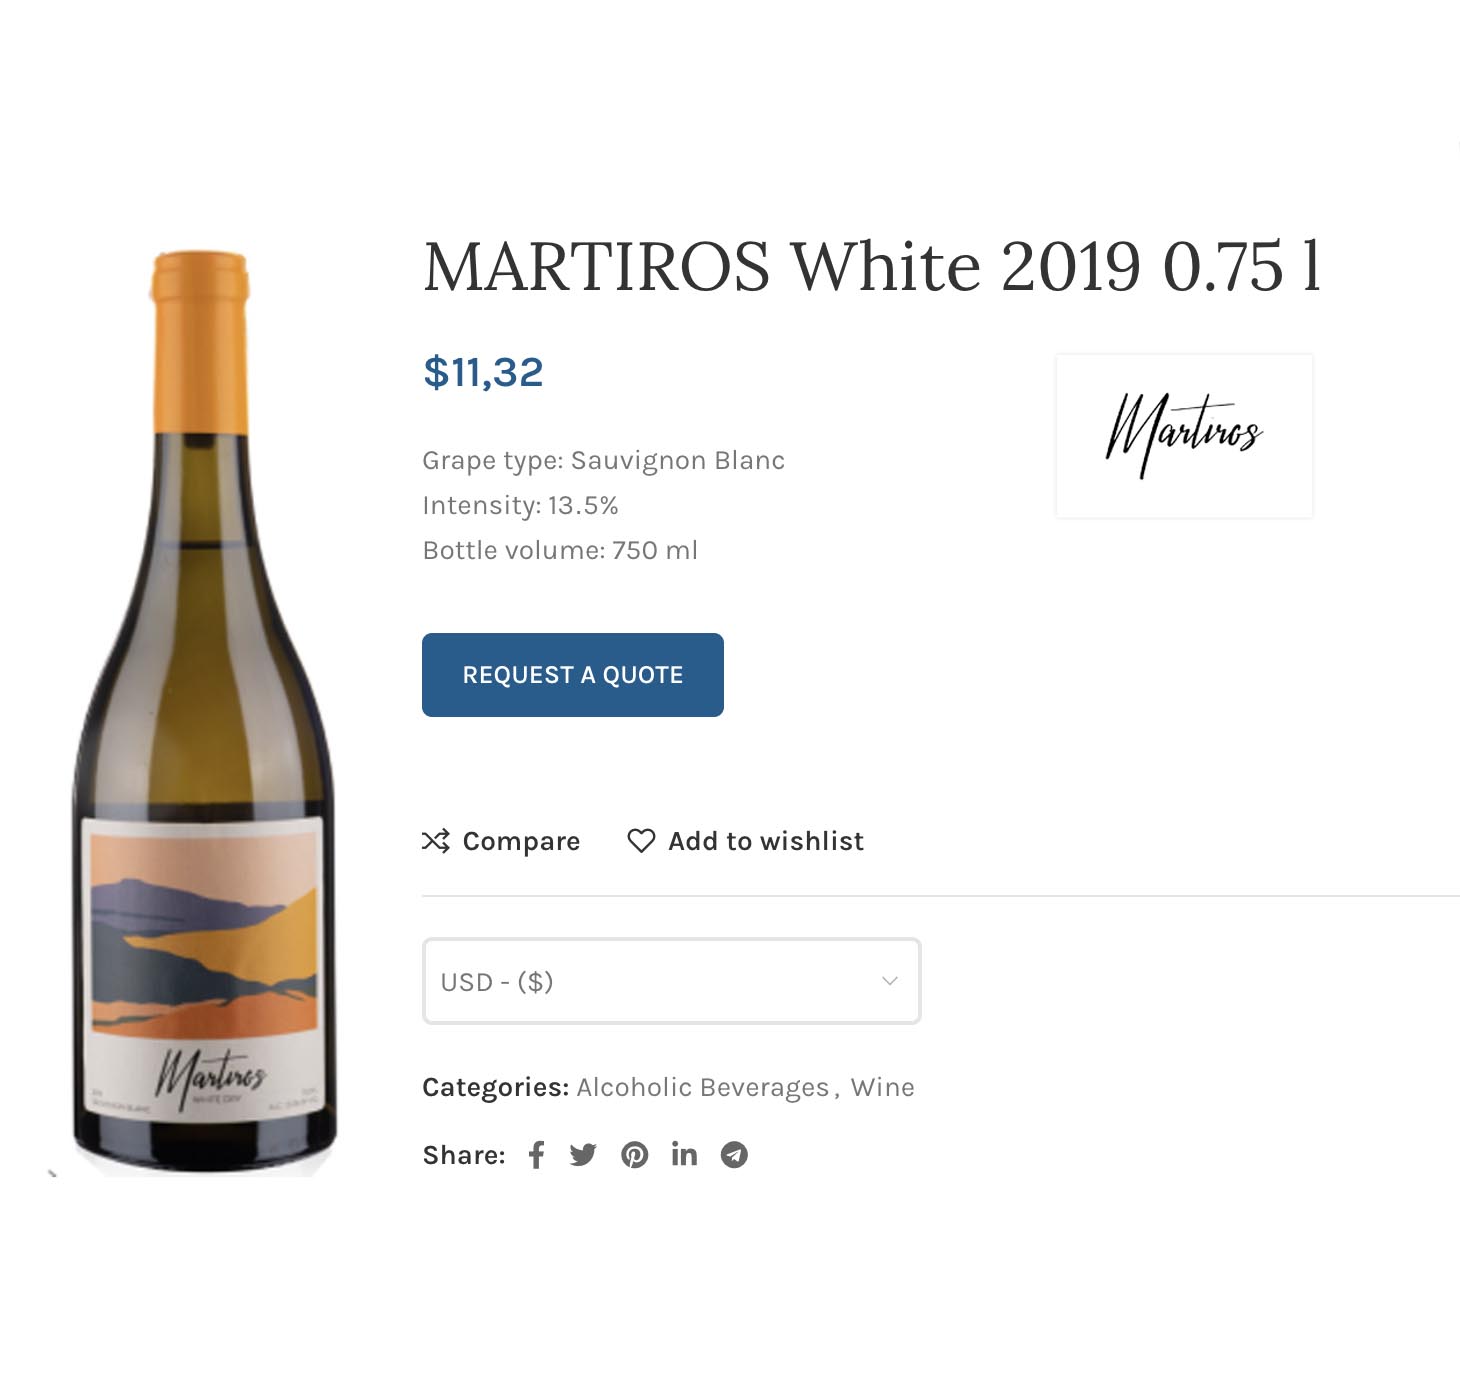Open the Alcoholic Beverages category link
Screen dimensions: 1460x1399
click(x=703, y=1087)
